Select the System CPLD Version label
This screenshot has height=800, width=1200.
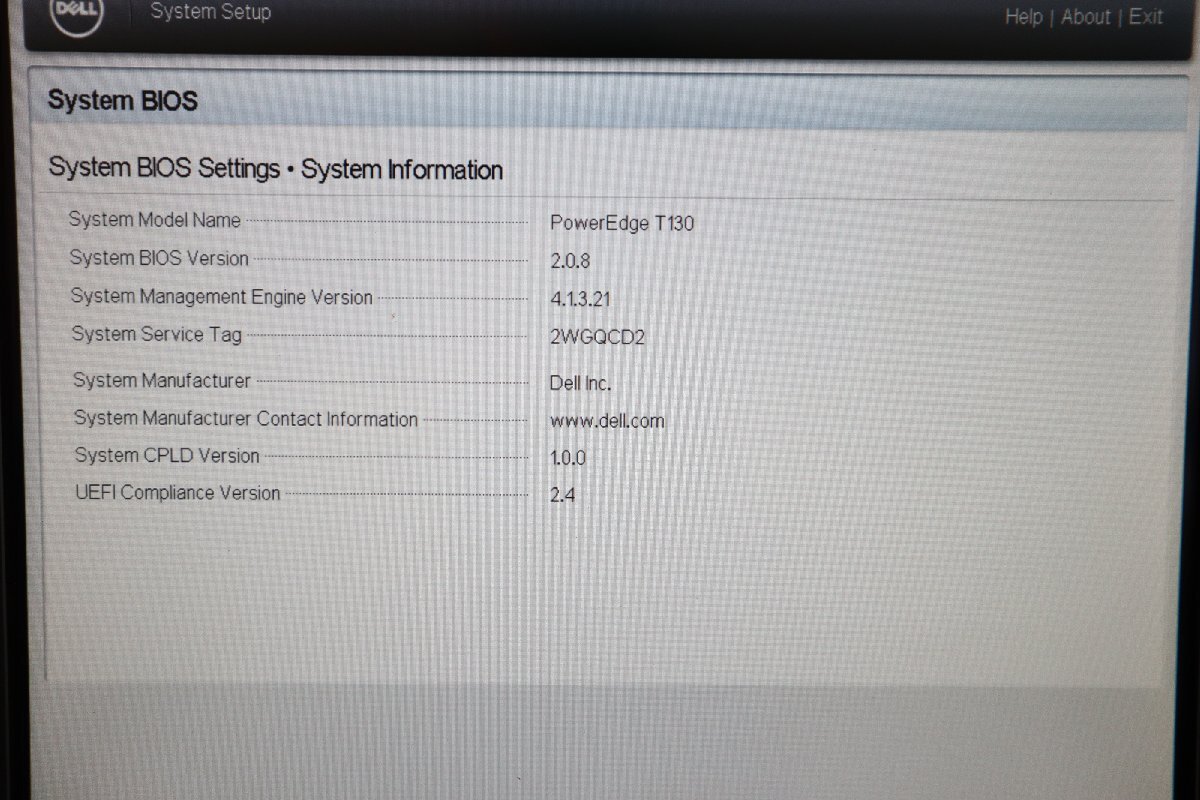pyautogui.click(x=167, y=455)
